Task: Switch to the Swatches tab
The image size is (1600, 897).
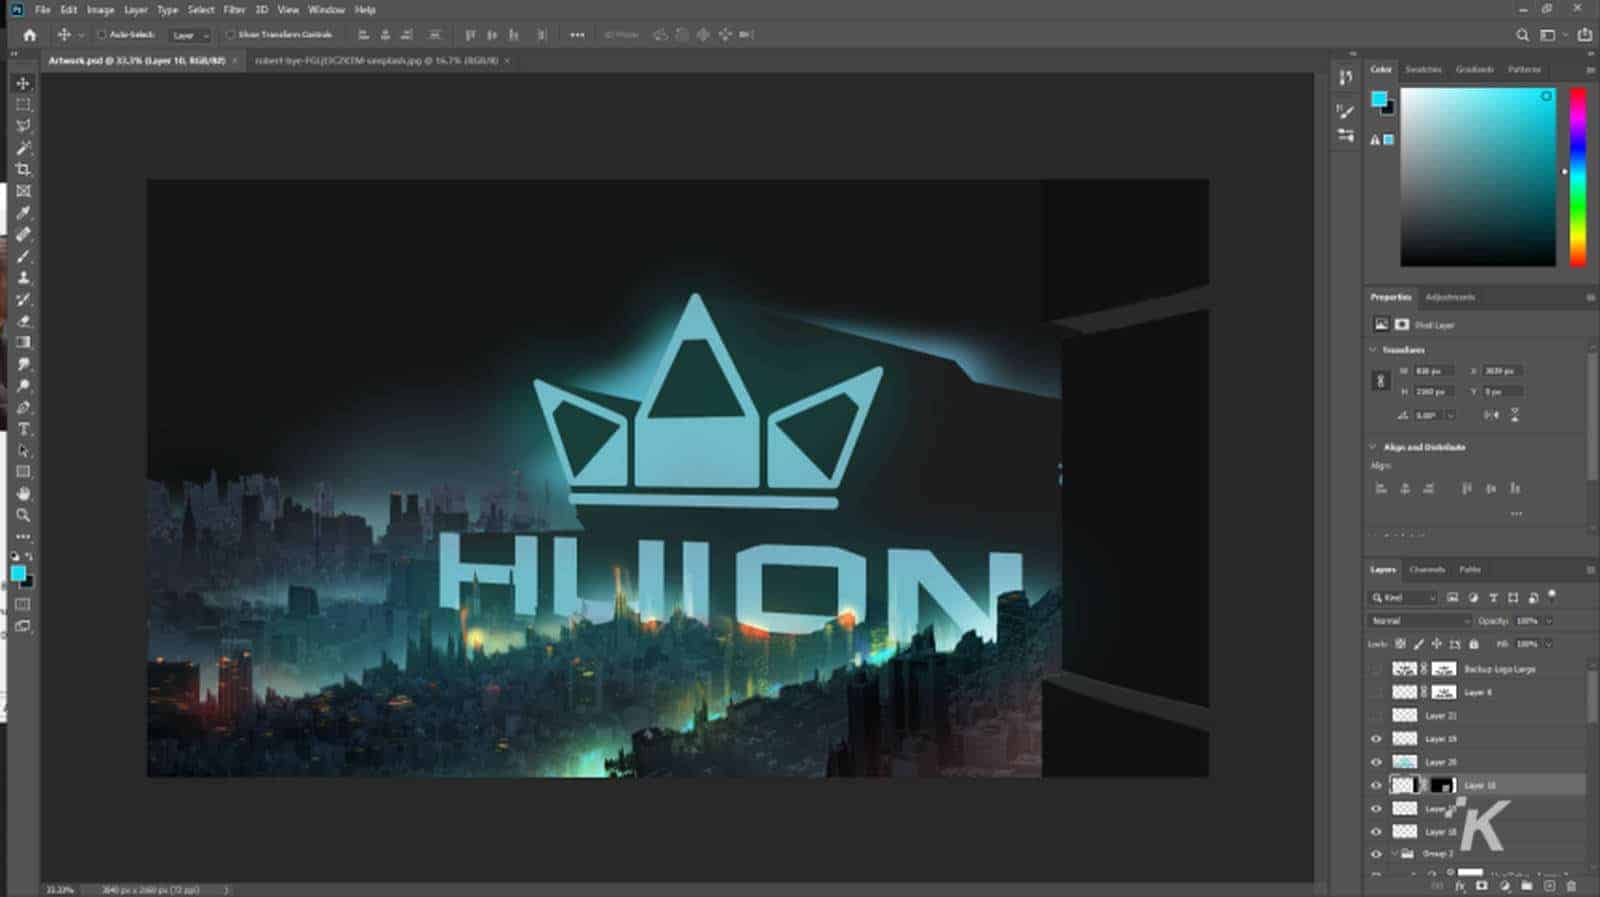Action: (x=1423, y=69)
